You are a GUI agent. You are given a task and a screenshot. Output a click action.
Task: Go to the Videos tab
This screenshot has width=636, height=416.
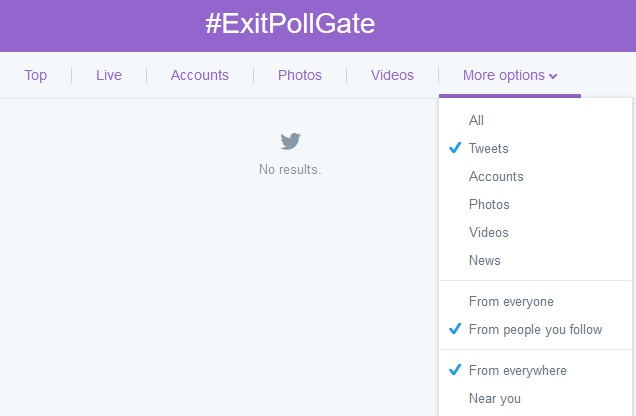(392, 75)
